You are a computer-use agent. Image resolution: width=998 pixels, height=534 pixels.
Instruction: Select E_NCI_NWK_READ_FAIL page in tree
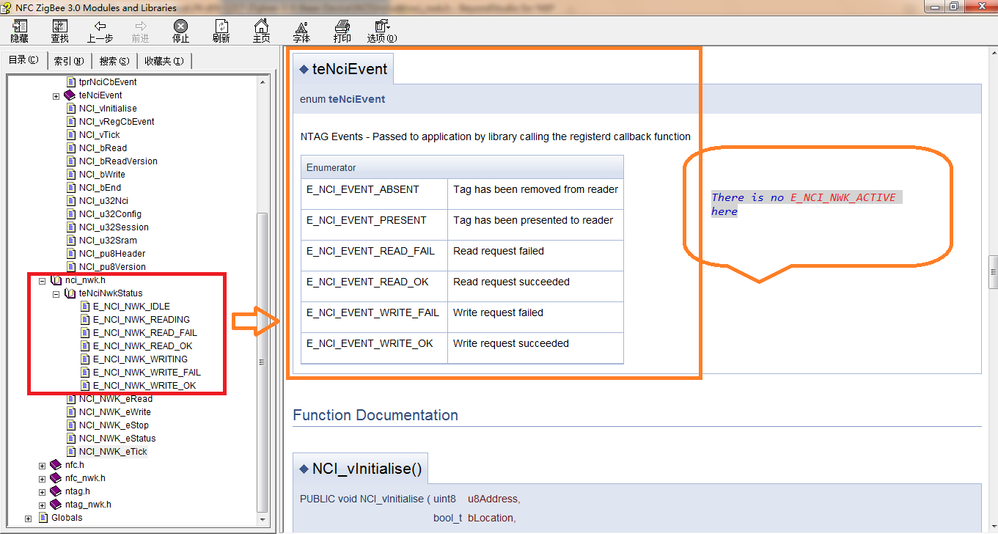(144, 333)
